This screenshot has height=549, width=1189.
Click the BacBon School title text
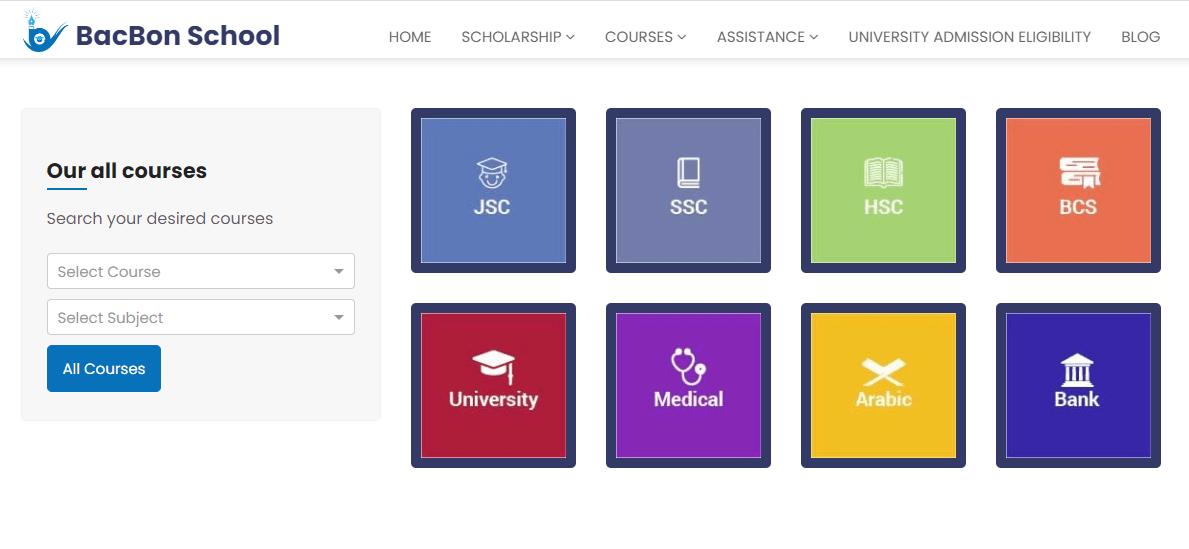click(x=178, y=36)
